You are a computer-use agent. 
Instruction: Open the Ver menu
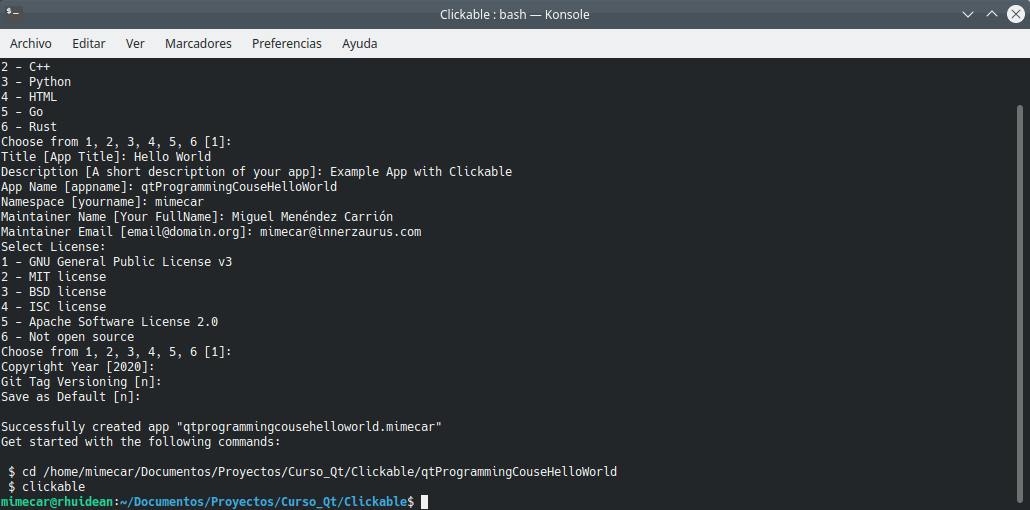135,44
